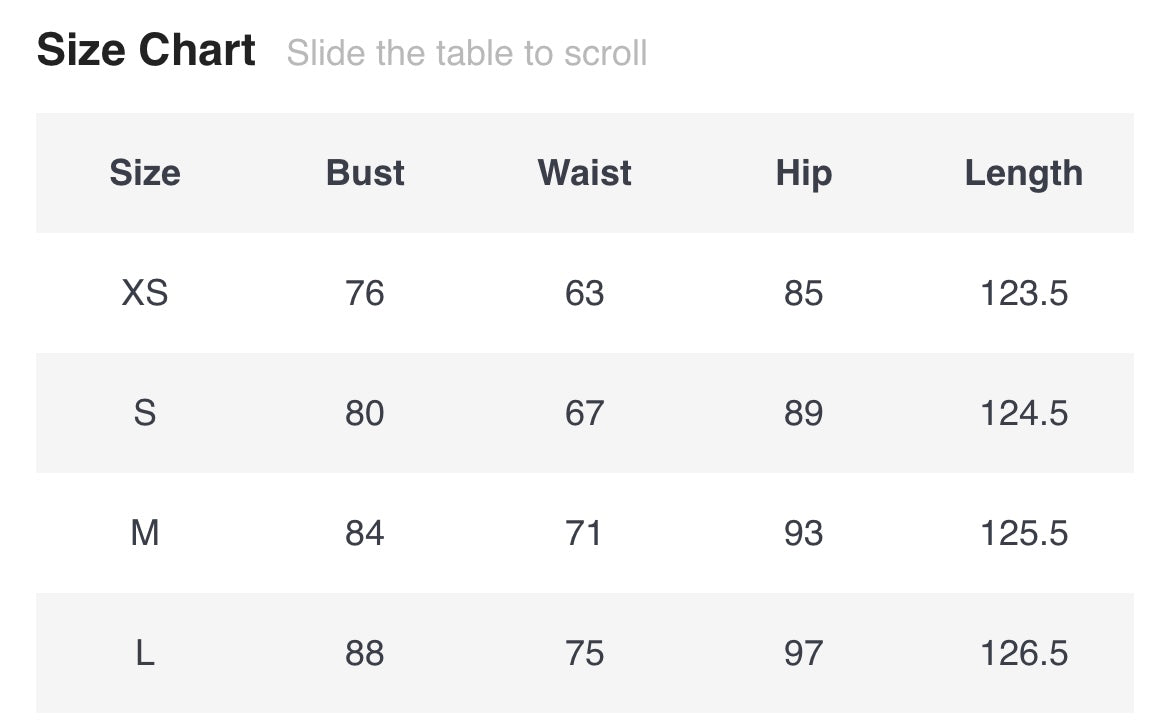Select the L waist value 75
The width and height of the screenshot is (1170, 721).
(584, 653)
